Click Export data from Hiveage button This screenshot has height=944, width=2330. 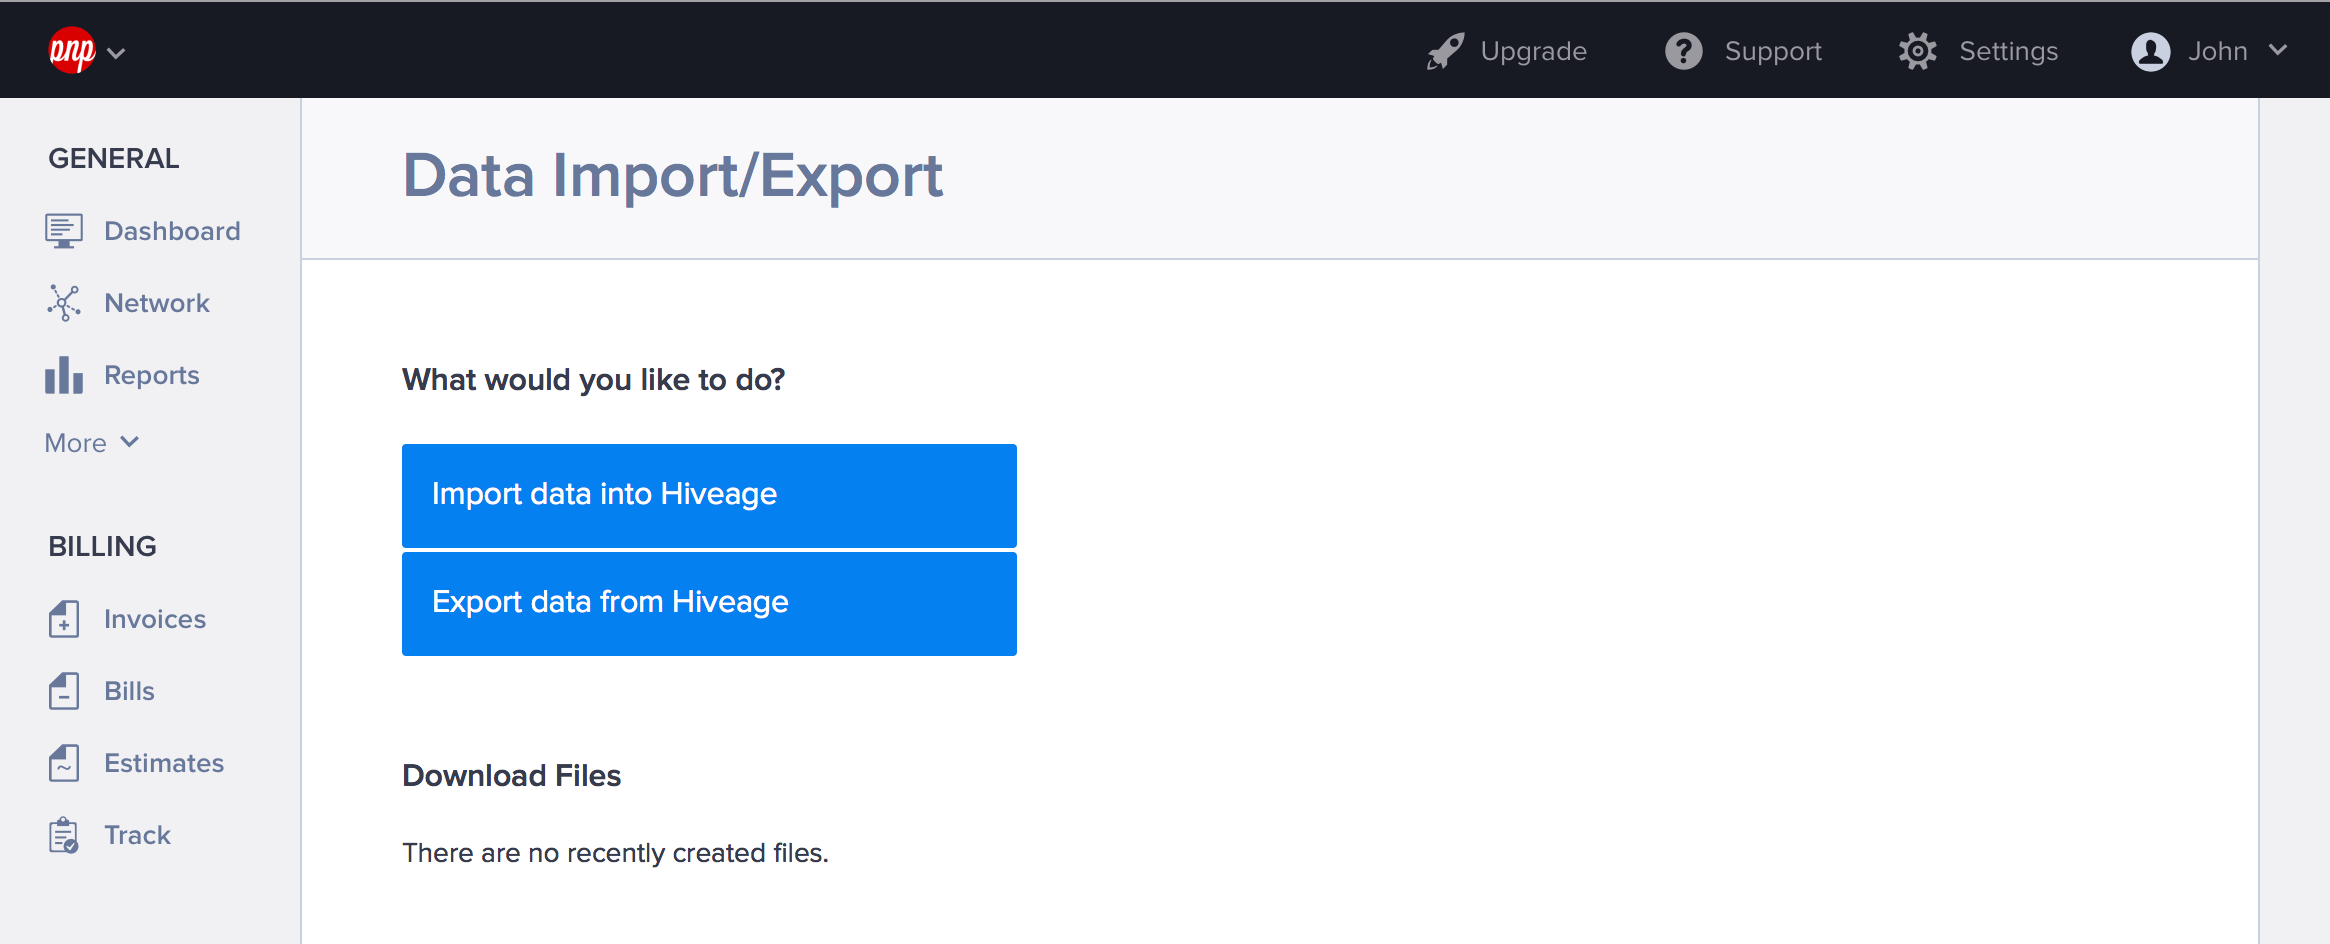click(709, 604)
